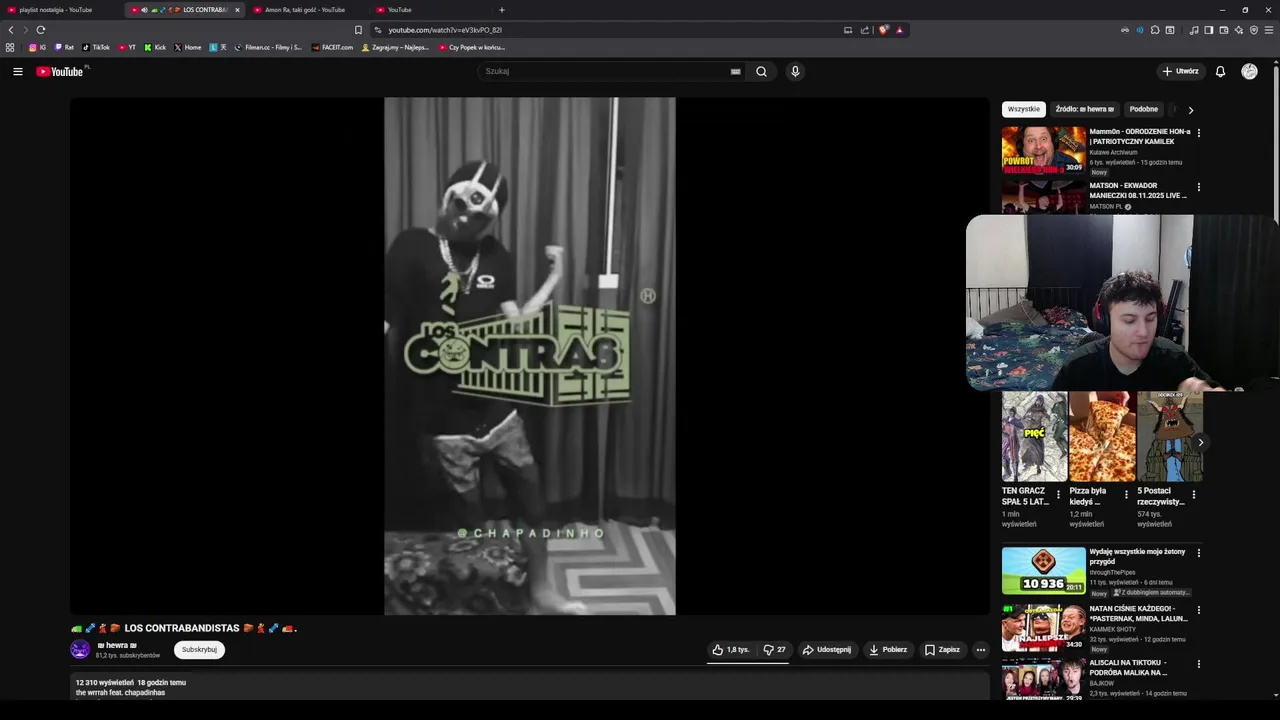Click the address bar URL
This screenshot has width=1280, height=720.
(445, 30)
